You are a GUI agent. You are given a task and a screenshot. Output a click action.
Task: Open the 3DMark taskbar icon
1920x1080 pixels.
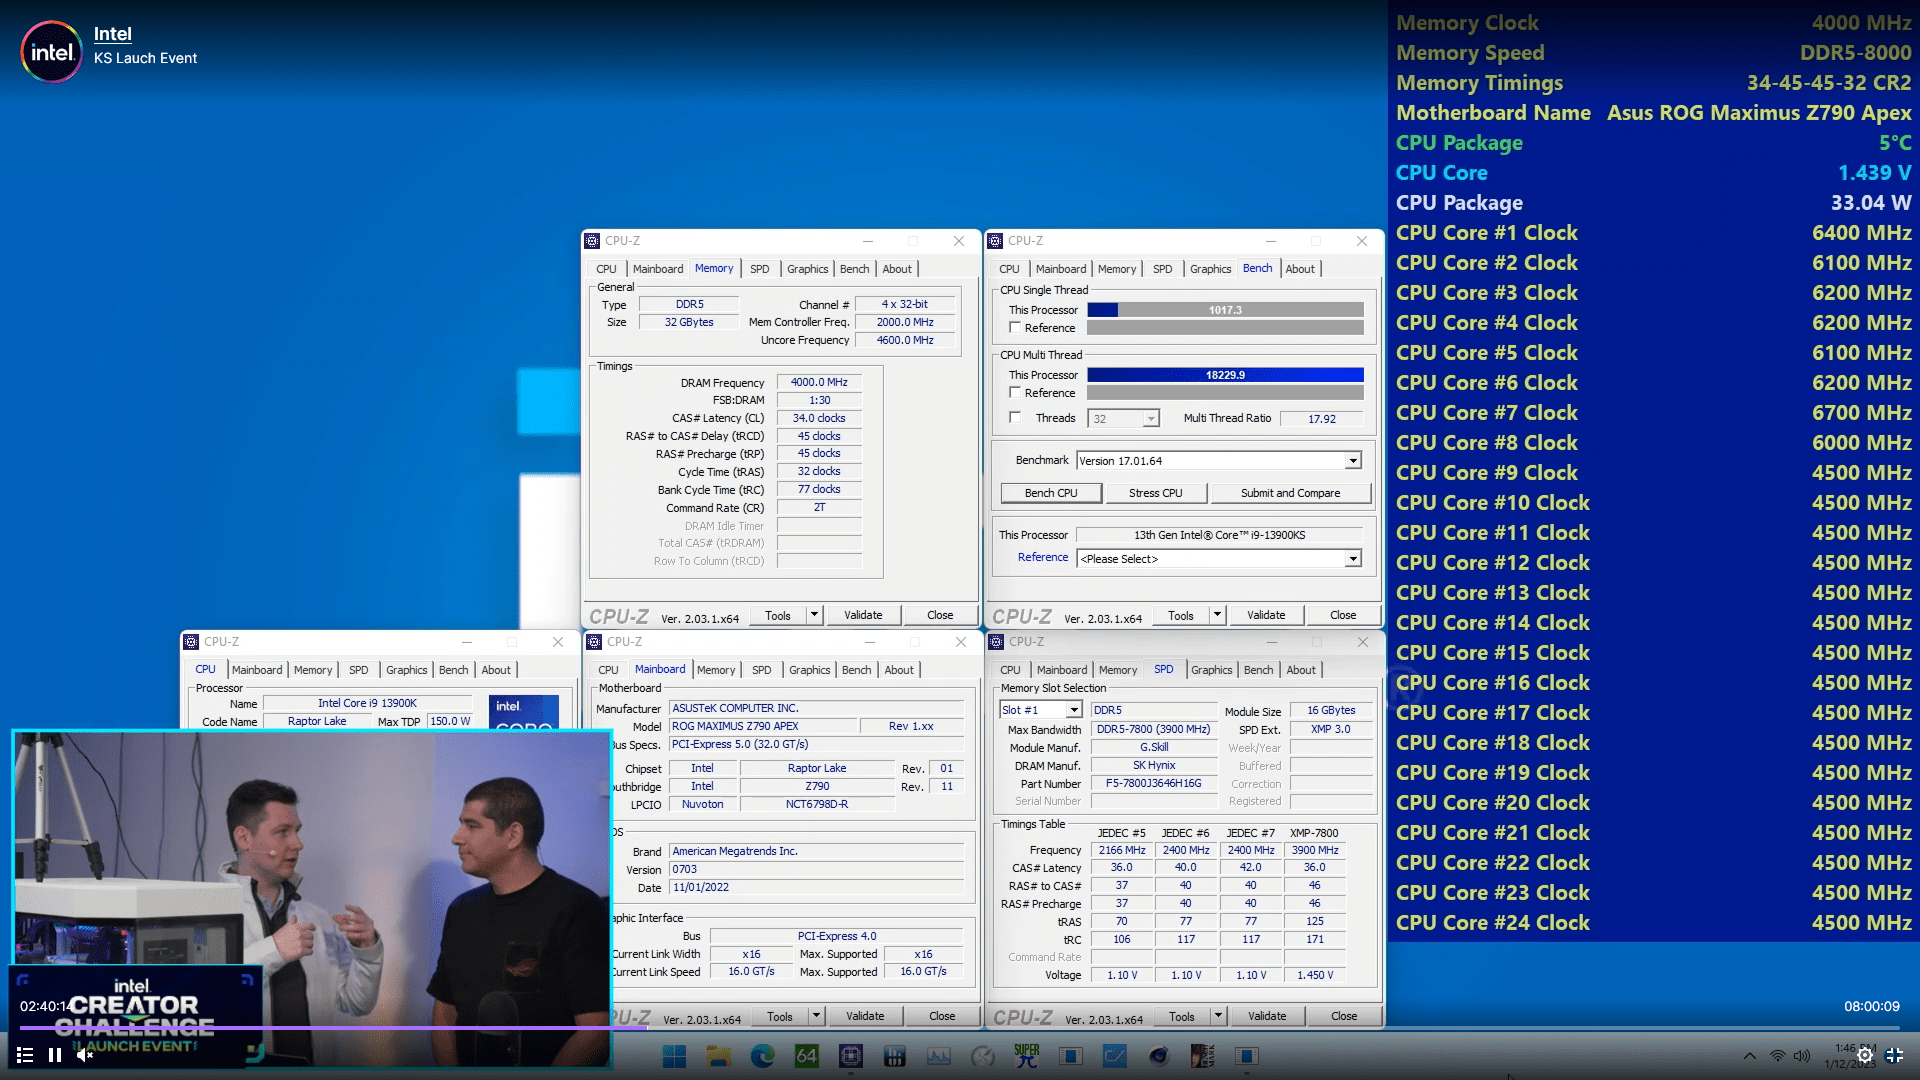(1203, 1056)
